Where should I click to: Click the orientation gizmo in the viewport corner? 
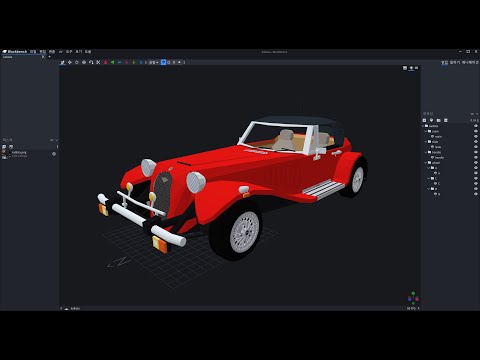(413, 298)
